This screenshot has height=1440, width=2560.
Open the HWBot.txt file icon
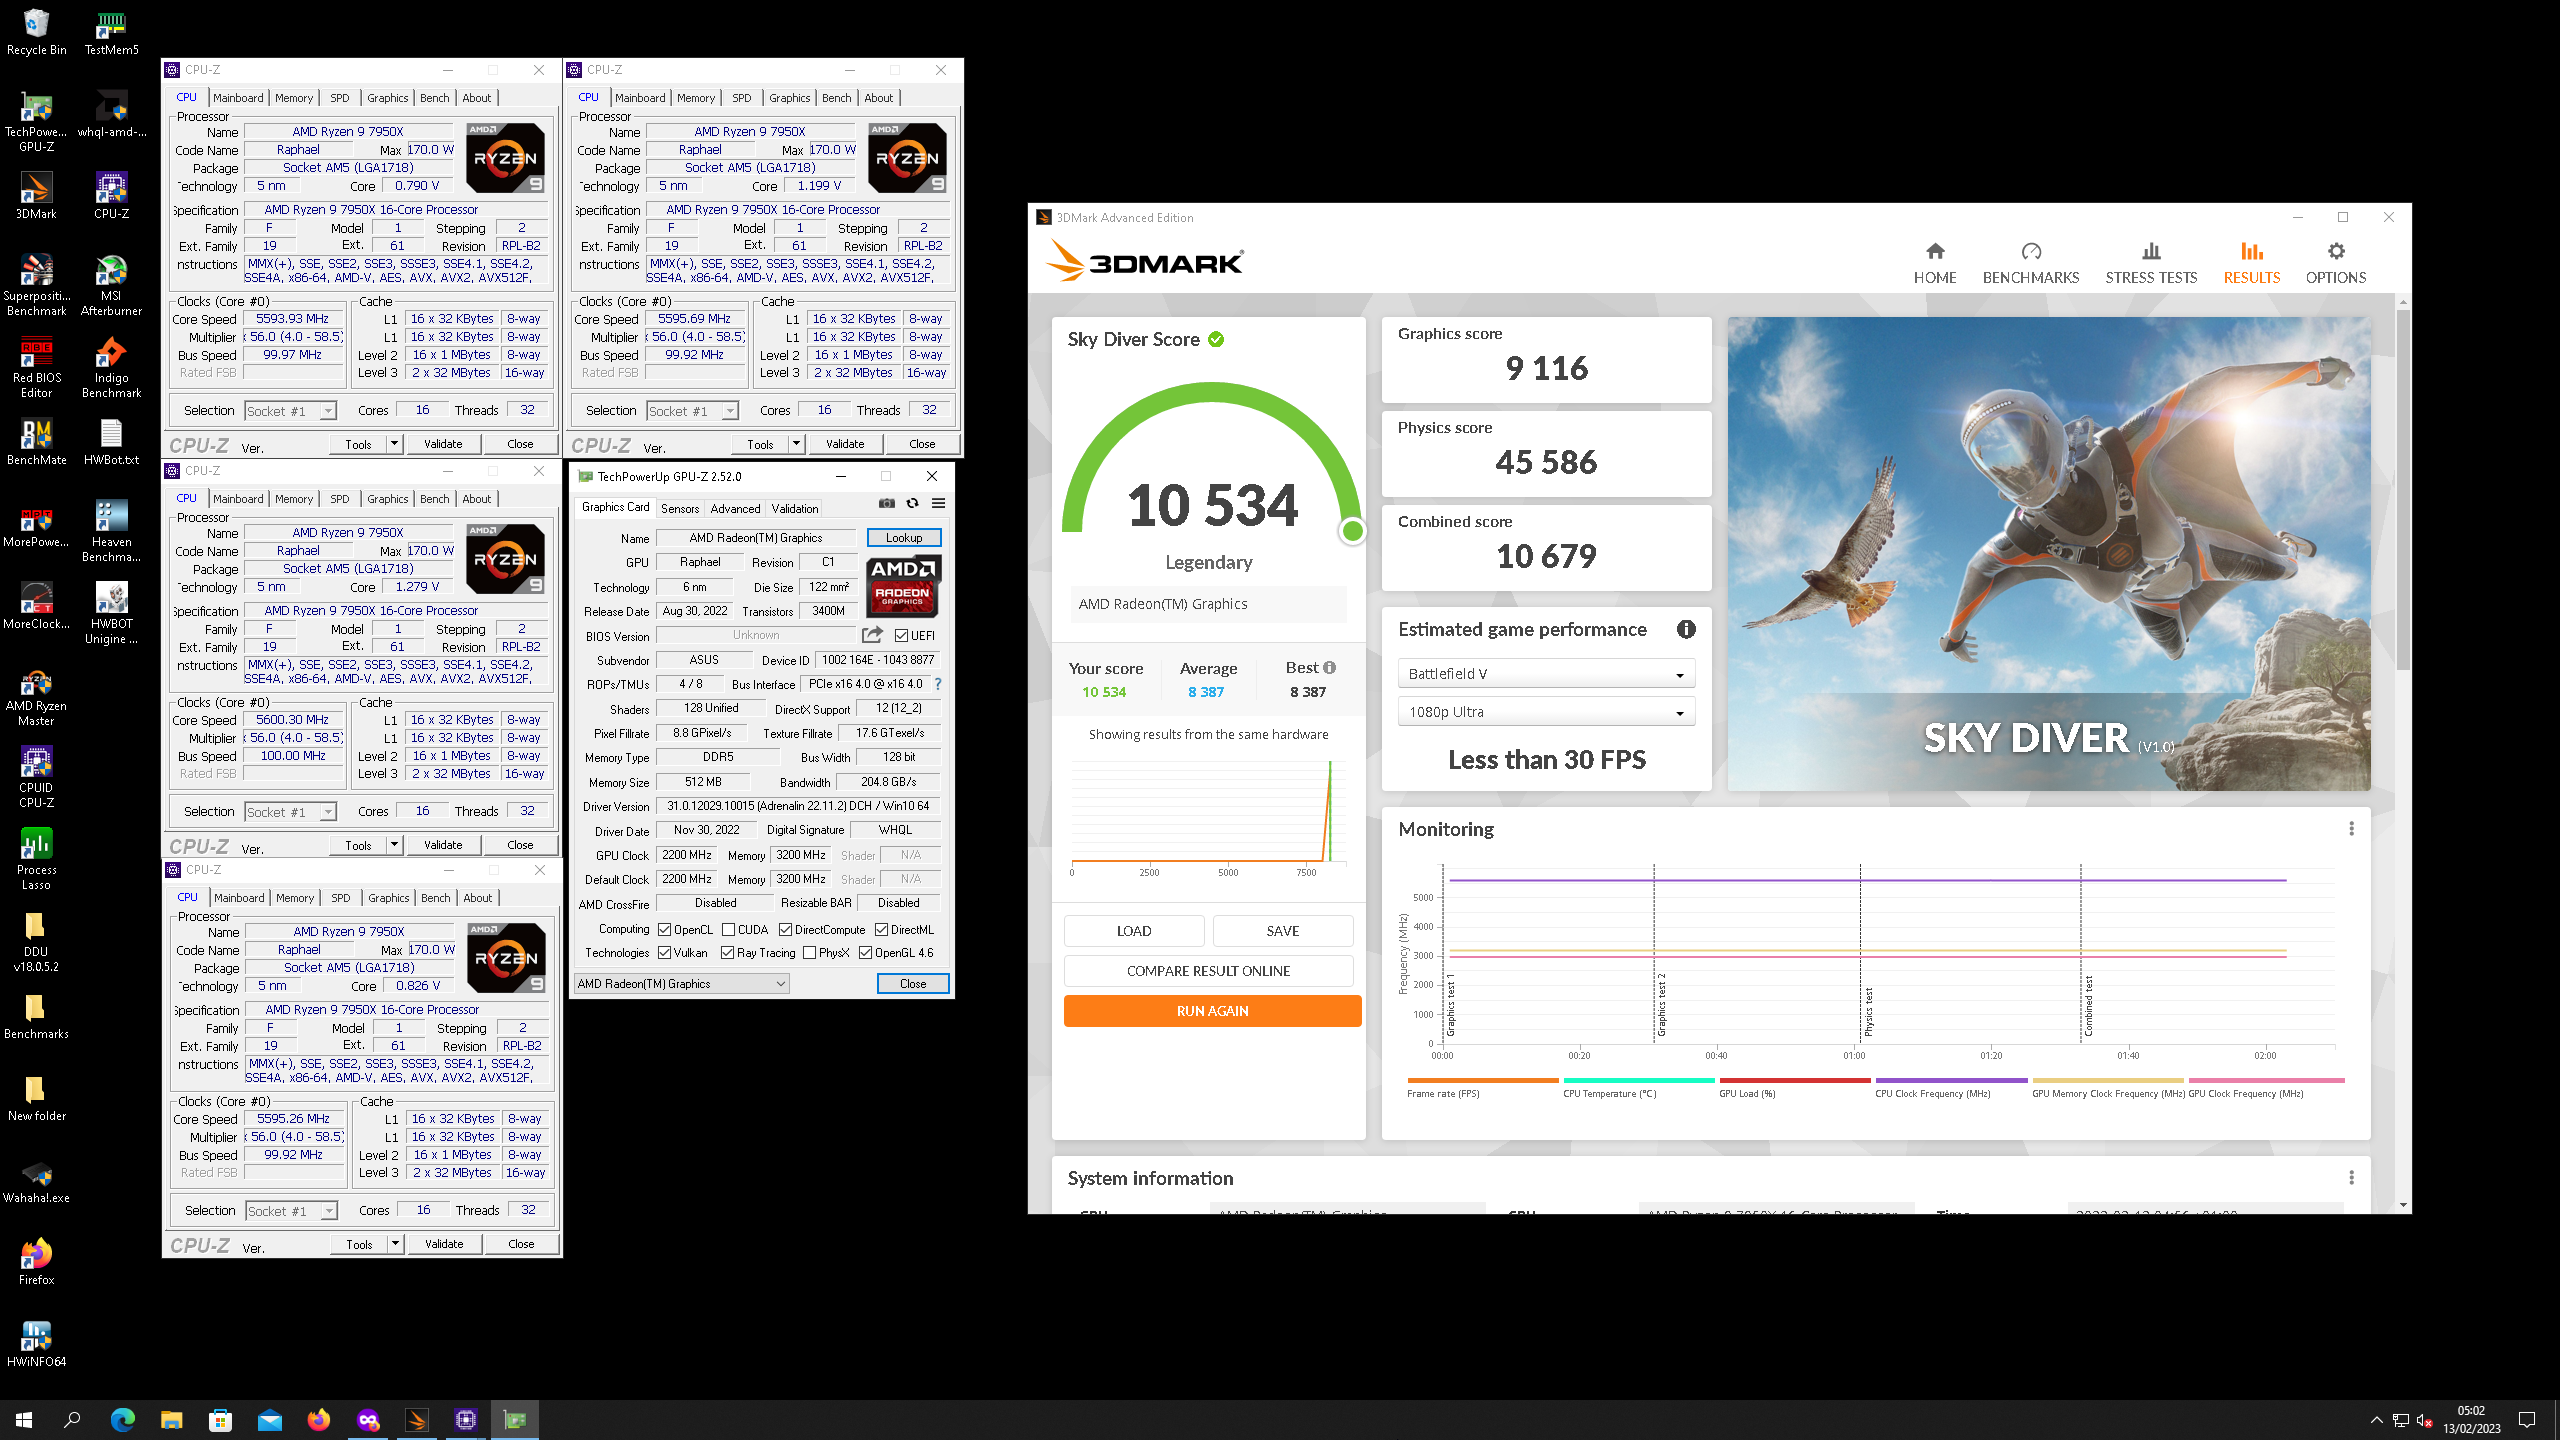point(111,442)
